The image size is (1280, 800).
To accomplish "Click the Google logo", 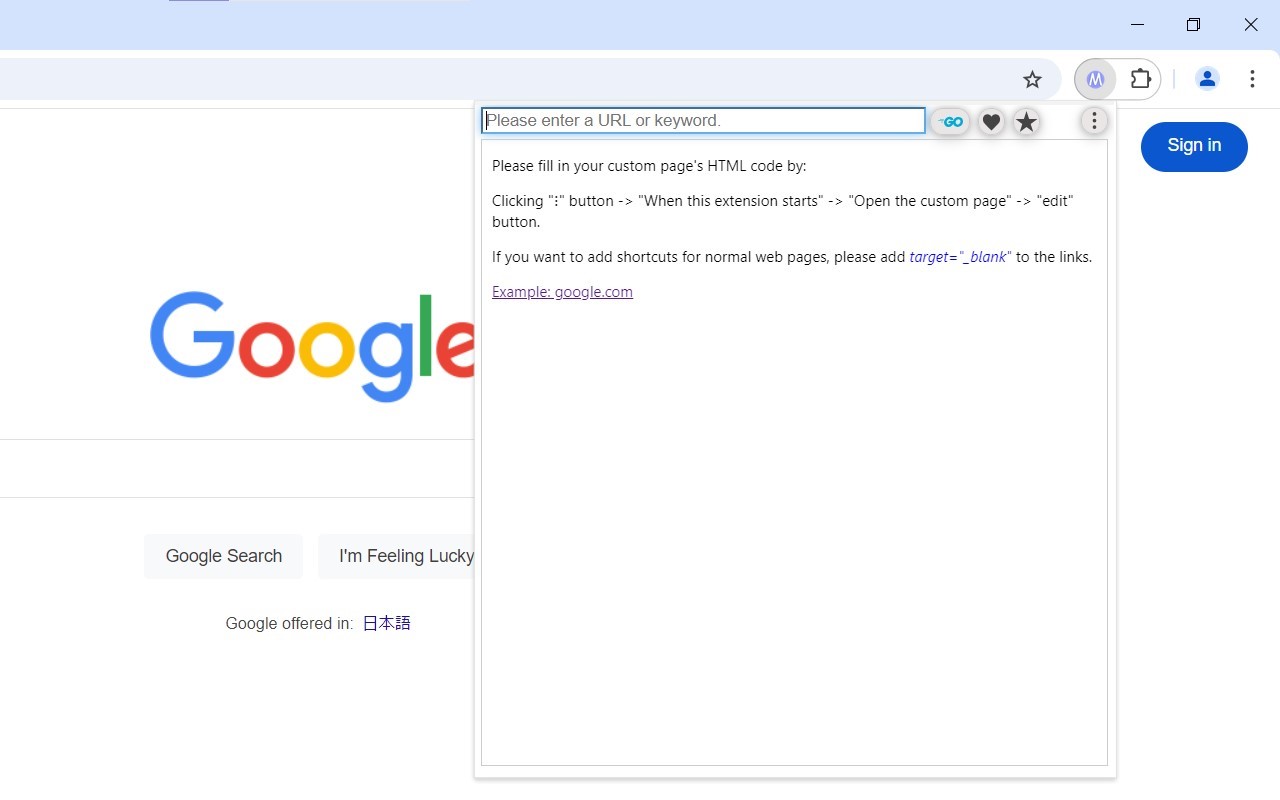I will 312,345.
